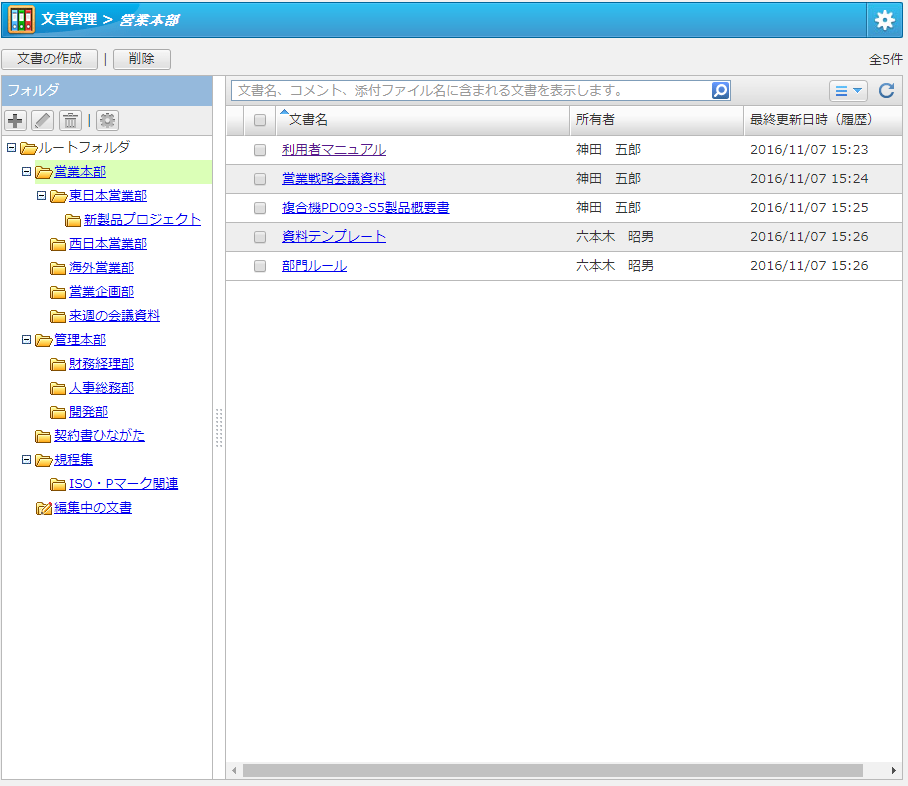Sort by 最終更新日時 column header
Image resolution: width=908 pixels, height=786 pixels.
[x=810, y=120]
